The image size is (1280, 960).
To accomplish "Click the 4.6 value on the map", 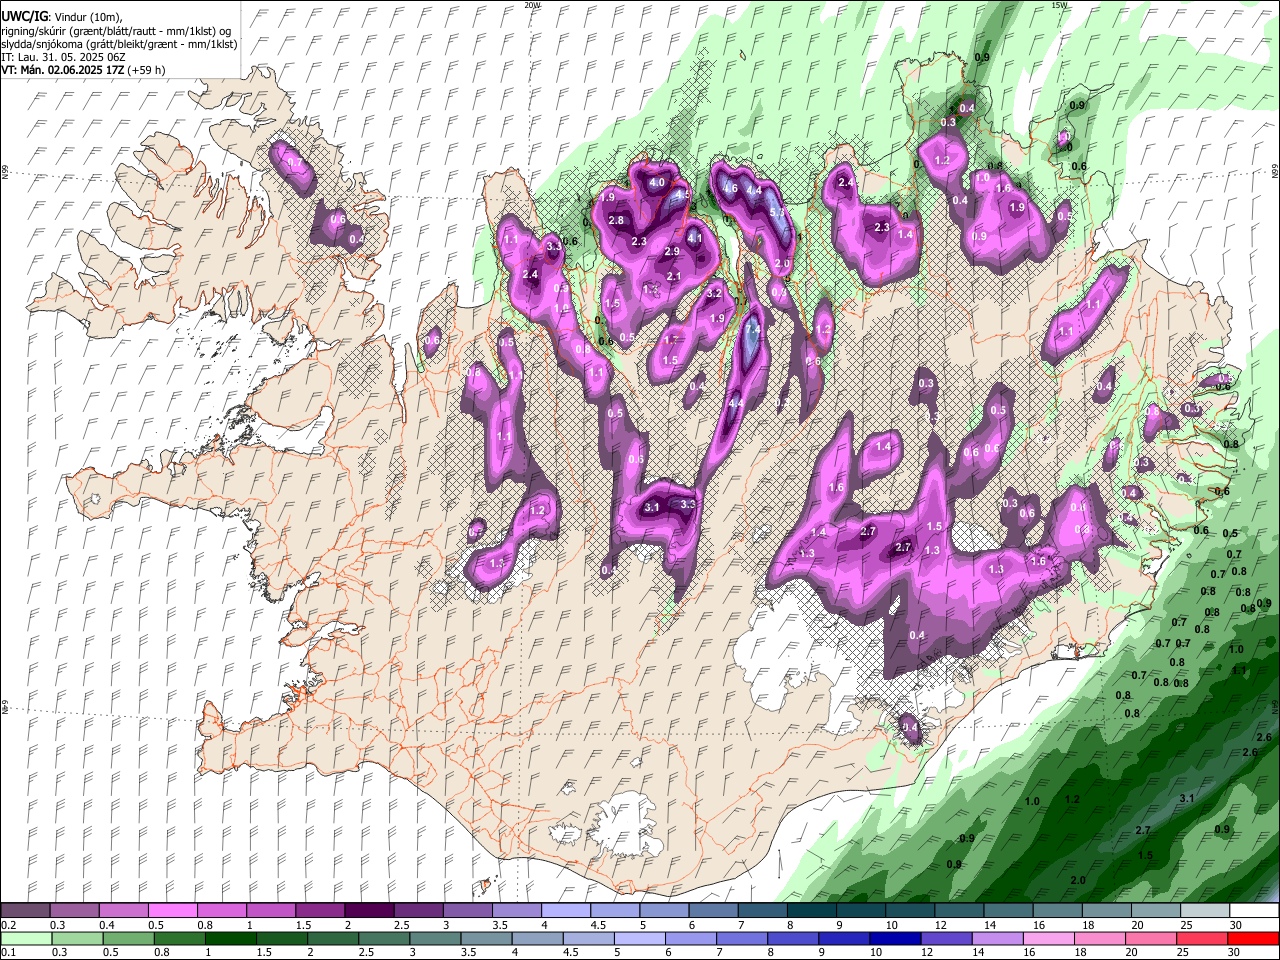I will click(x=730, y=188).
